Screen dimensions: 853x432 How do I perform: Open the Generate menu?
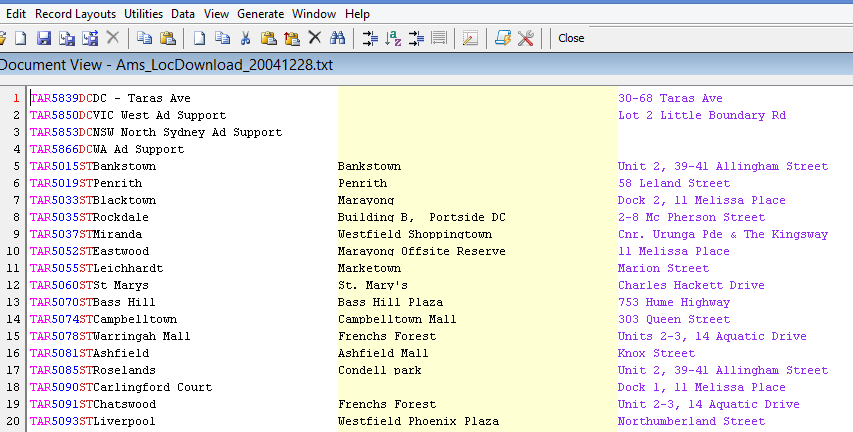click(261, 14)
